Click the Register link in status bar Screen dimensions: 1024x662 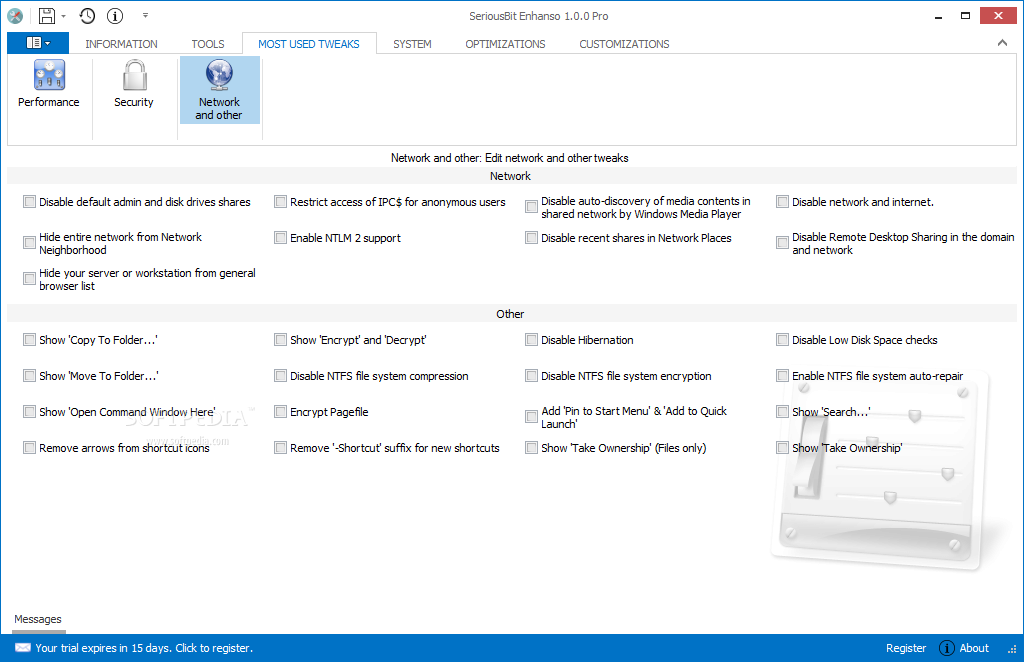(906, 648)
